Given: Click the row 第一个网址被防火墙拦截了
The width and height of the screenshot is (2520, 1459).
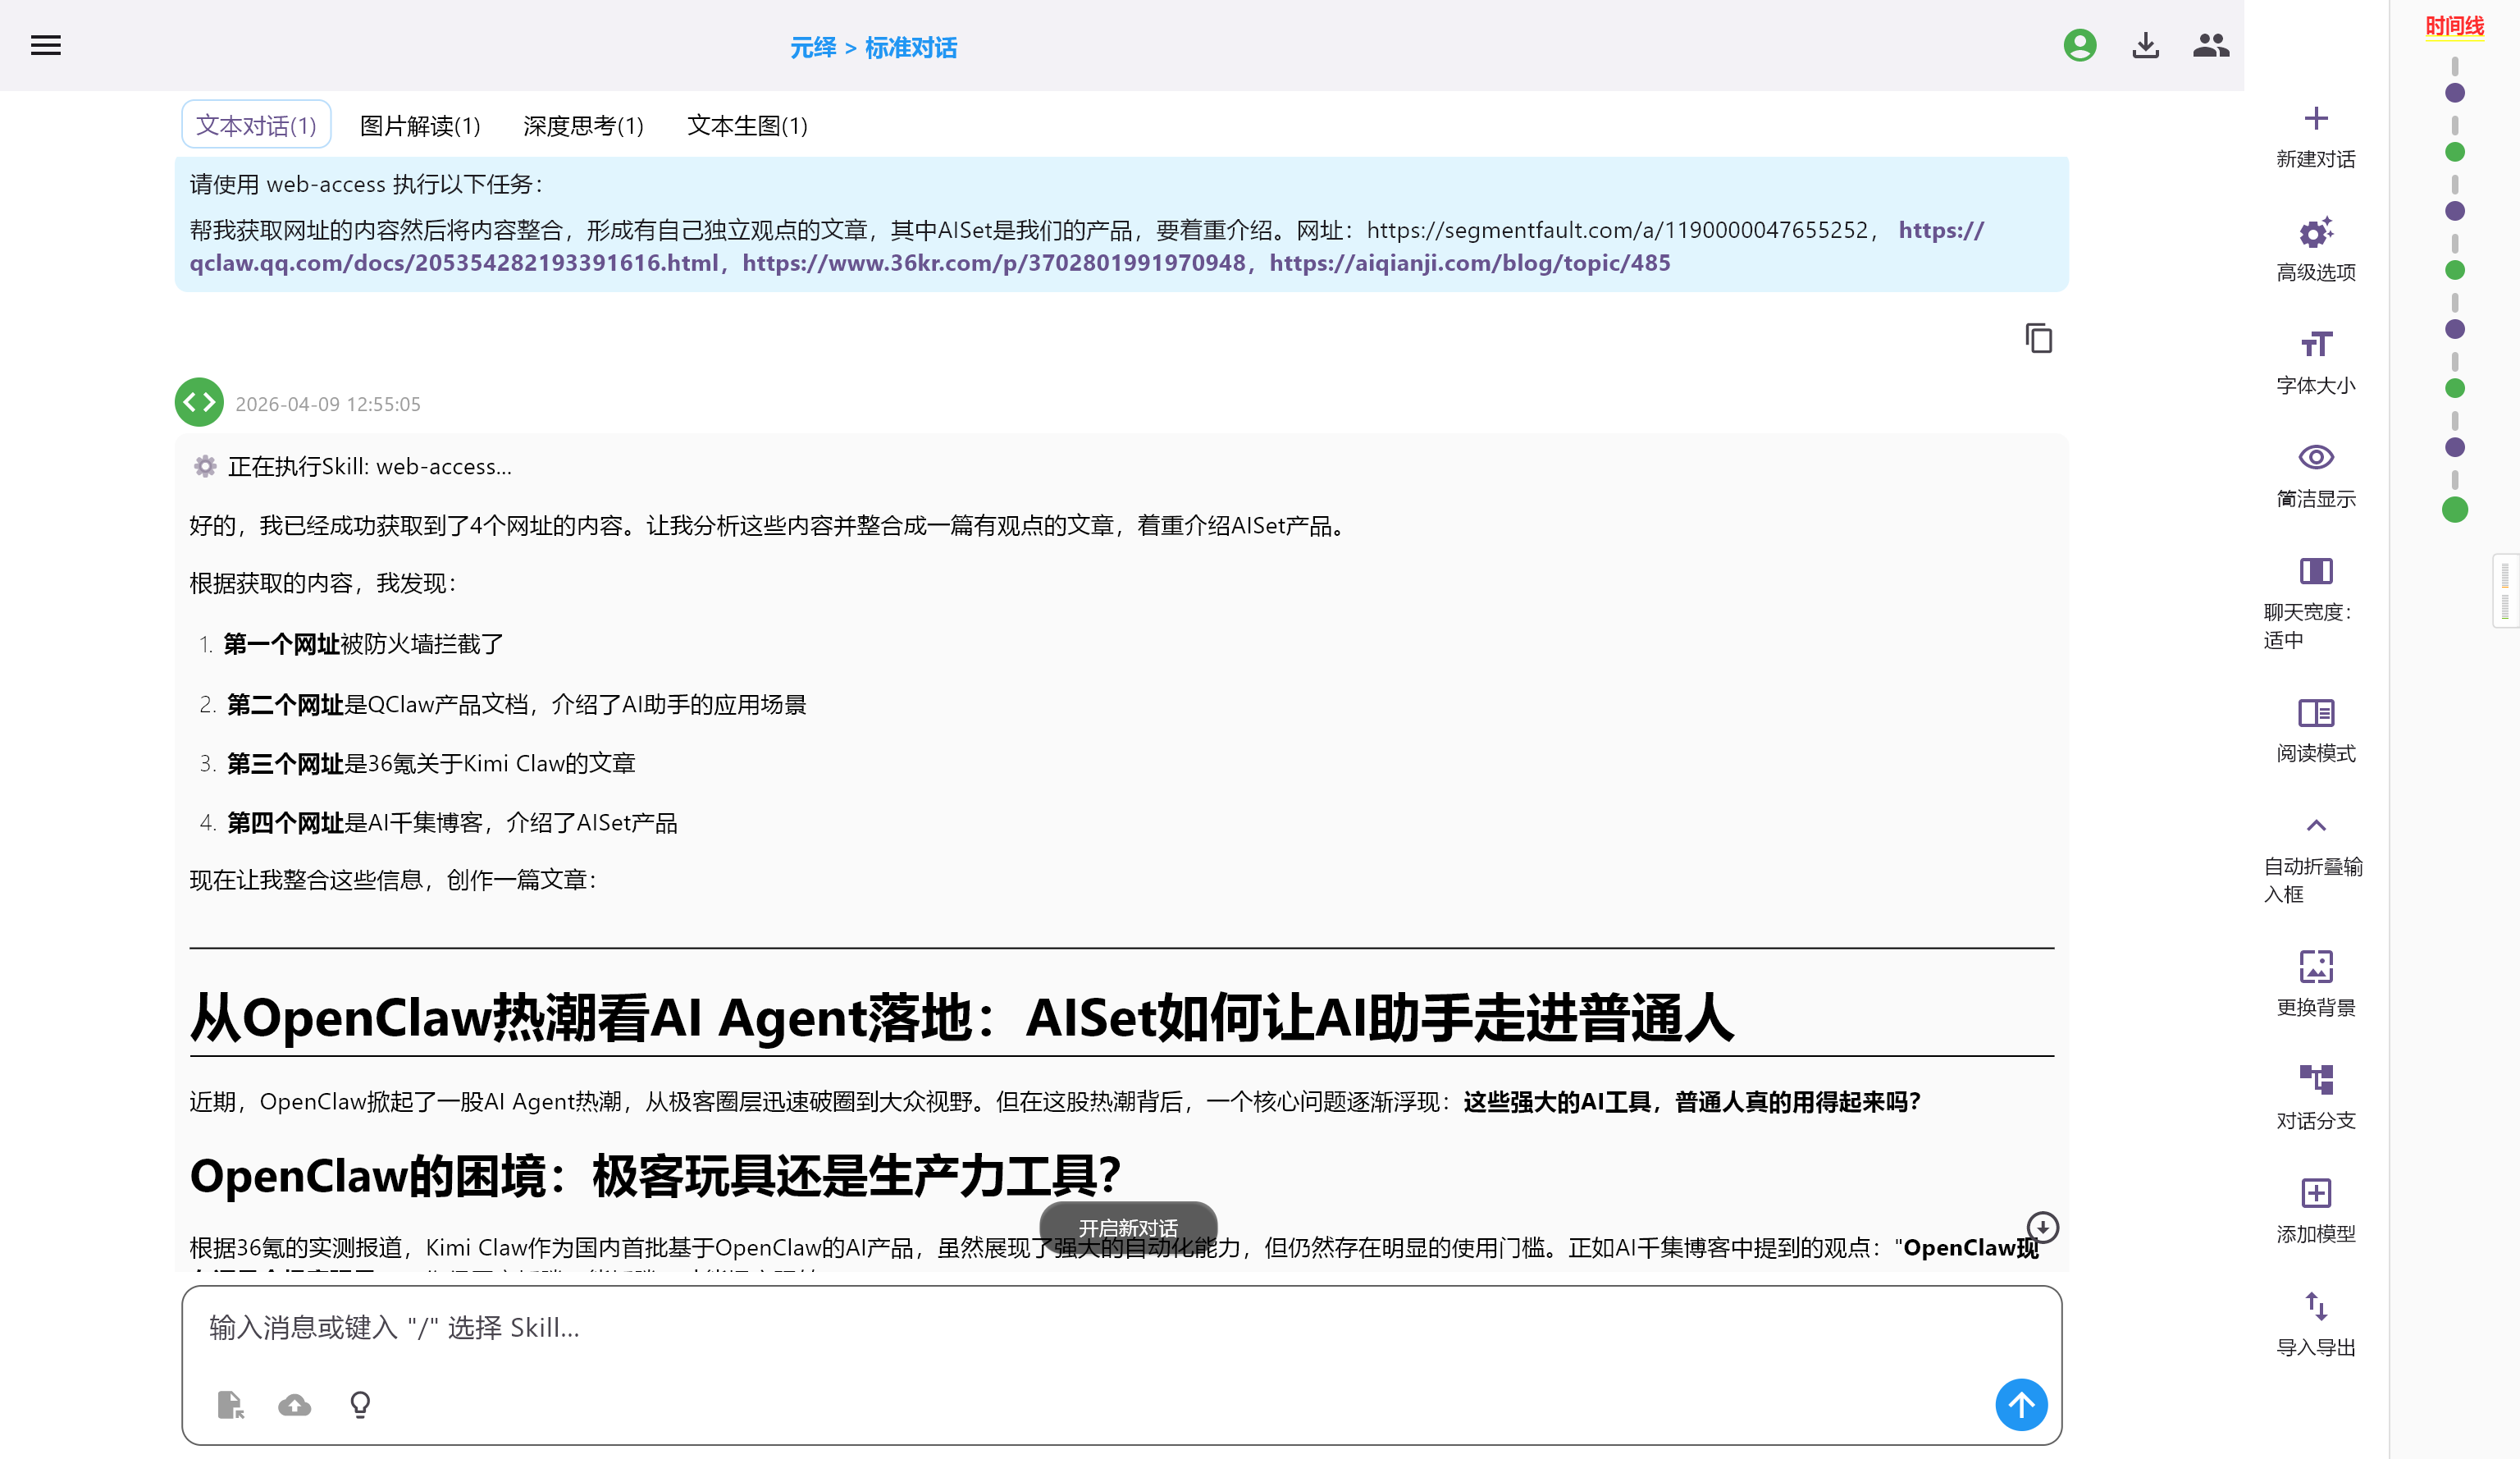Looking at the screenshot, I should 362,644.
